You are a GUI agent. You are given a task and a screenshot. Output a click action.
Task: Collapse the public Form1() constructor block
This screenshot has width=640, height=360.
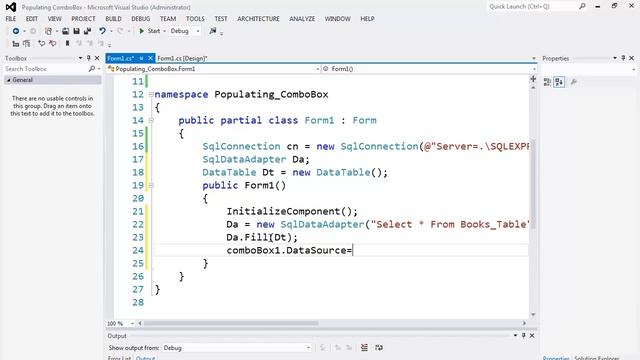click(x=151, y=185)
